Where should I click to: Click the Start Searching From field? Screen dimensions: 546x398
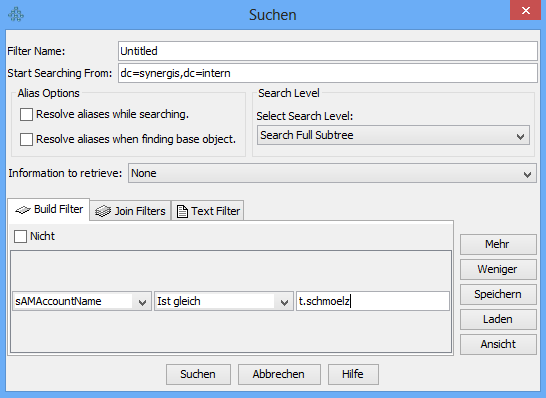click(x=328, y=73)
